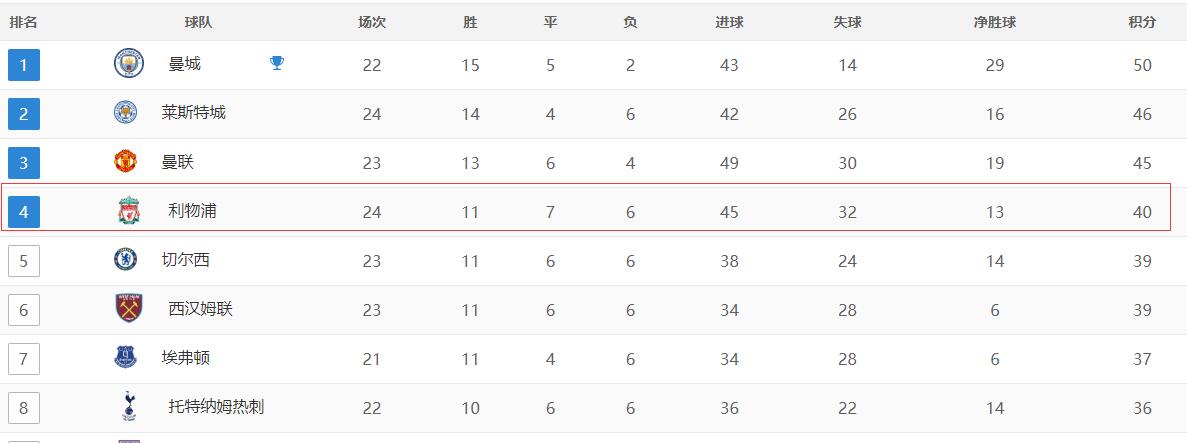Click the West Ham United crest
Screen dimensions: 1187x443
pos(129,308)
